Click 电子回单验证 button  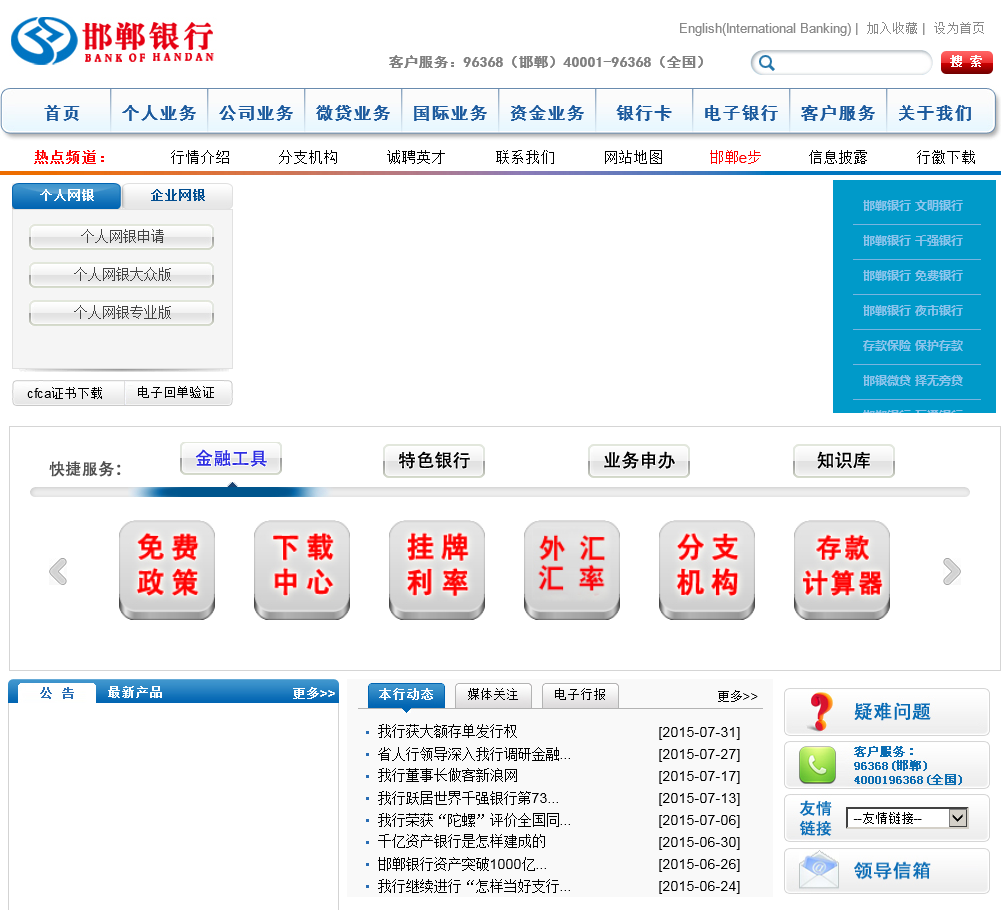pos(177,393)
